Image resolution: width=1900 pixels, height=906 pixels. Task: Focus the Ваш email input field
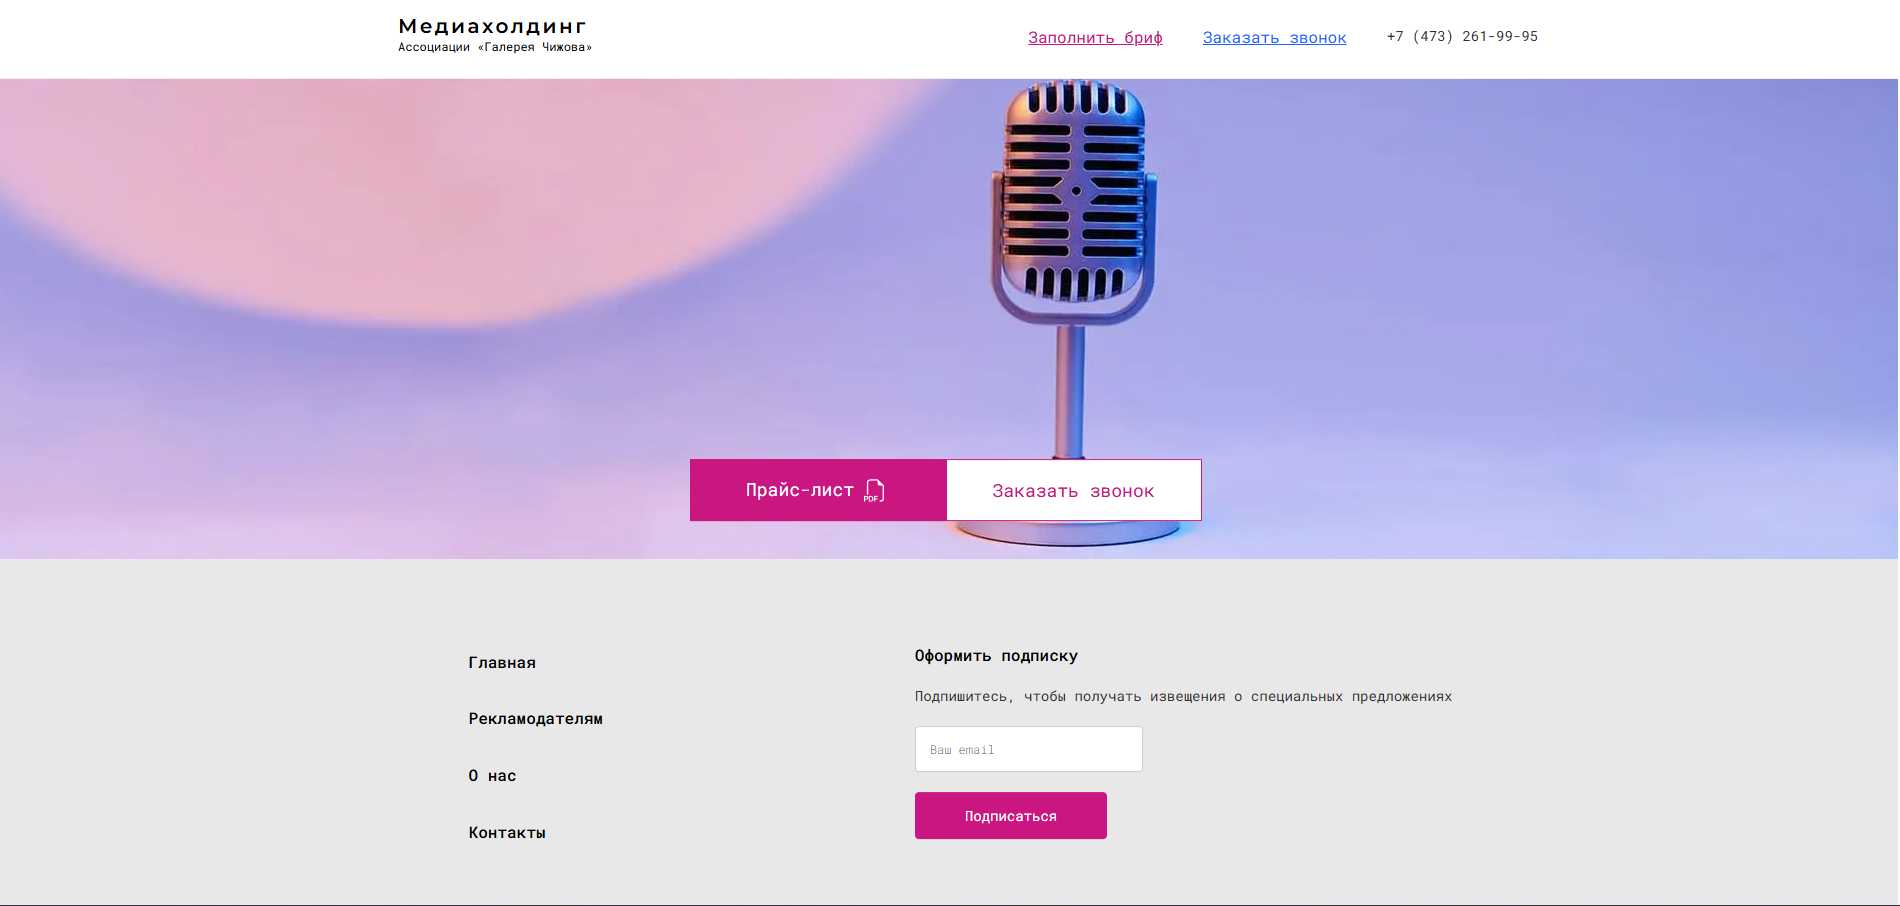tap(1028, 749)
